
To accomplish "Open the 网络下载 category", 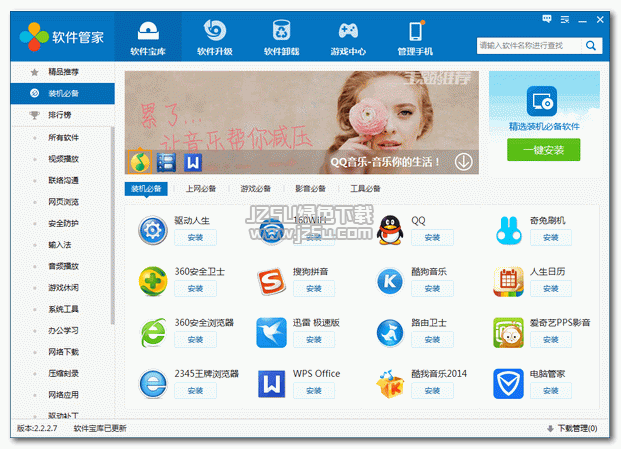I will coord(63,352).
